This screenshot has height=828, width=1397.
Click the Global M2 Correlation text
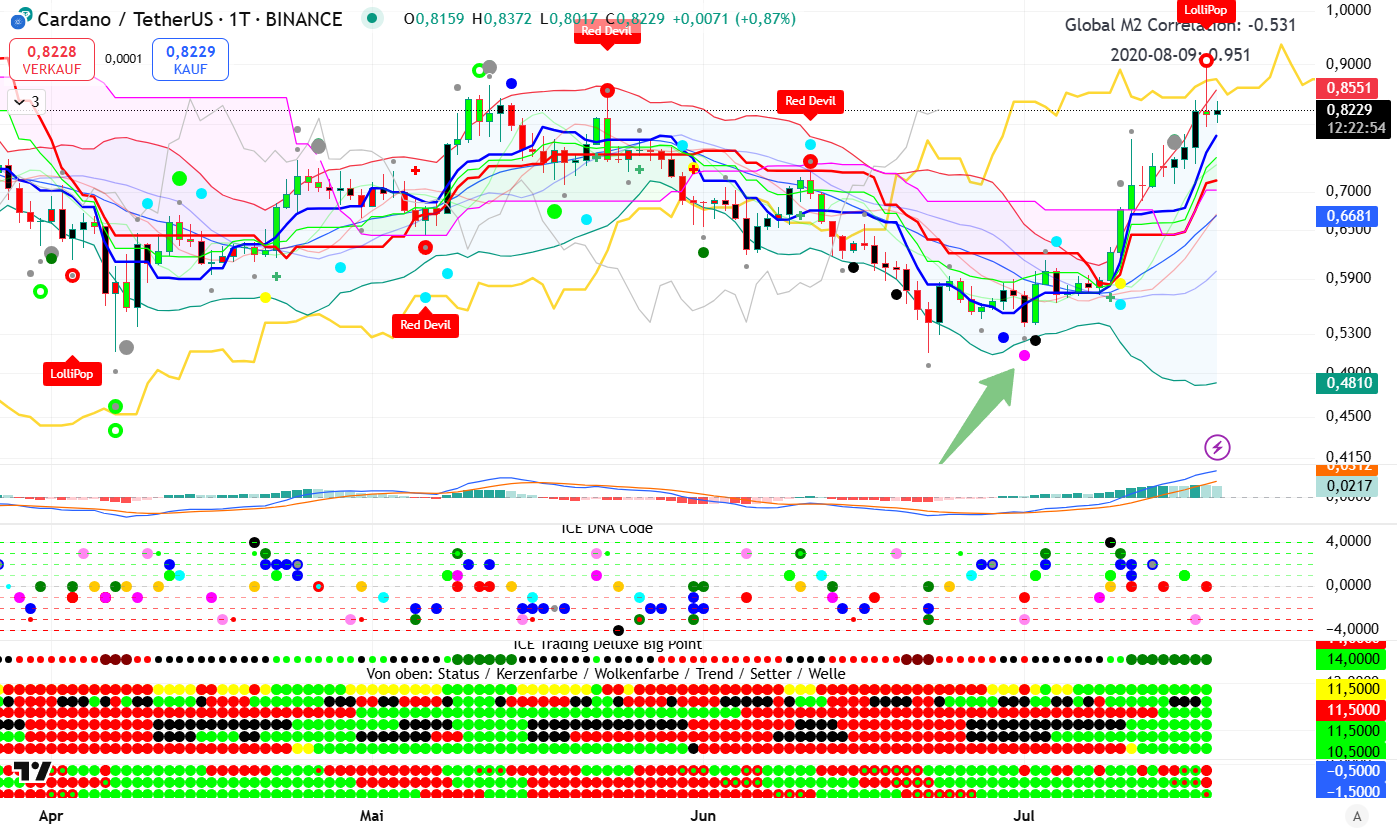coord(1180,26)
